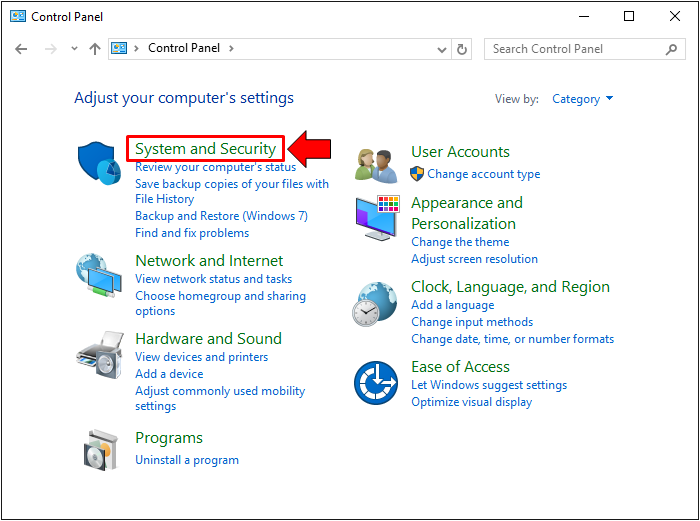Click the Hardware and Sound printer icon
The height and width of the screenshot is (521, 700).
pos(100,355)
